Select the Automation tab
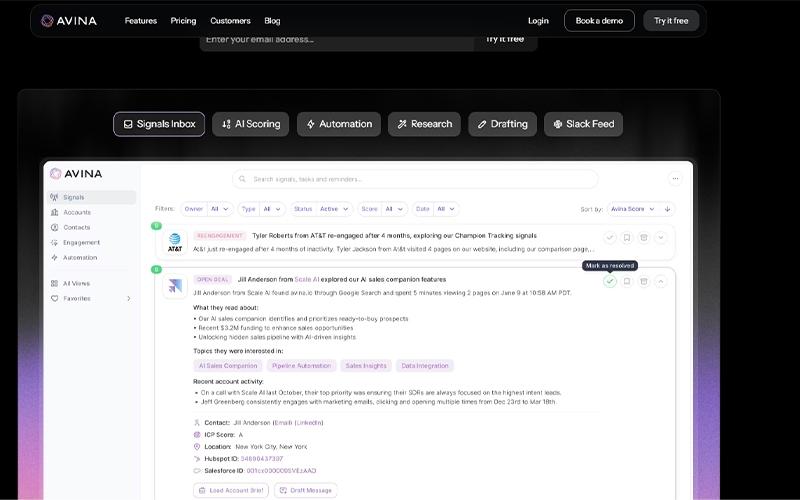 coord(339,124)
